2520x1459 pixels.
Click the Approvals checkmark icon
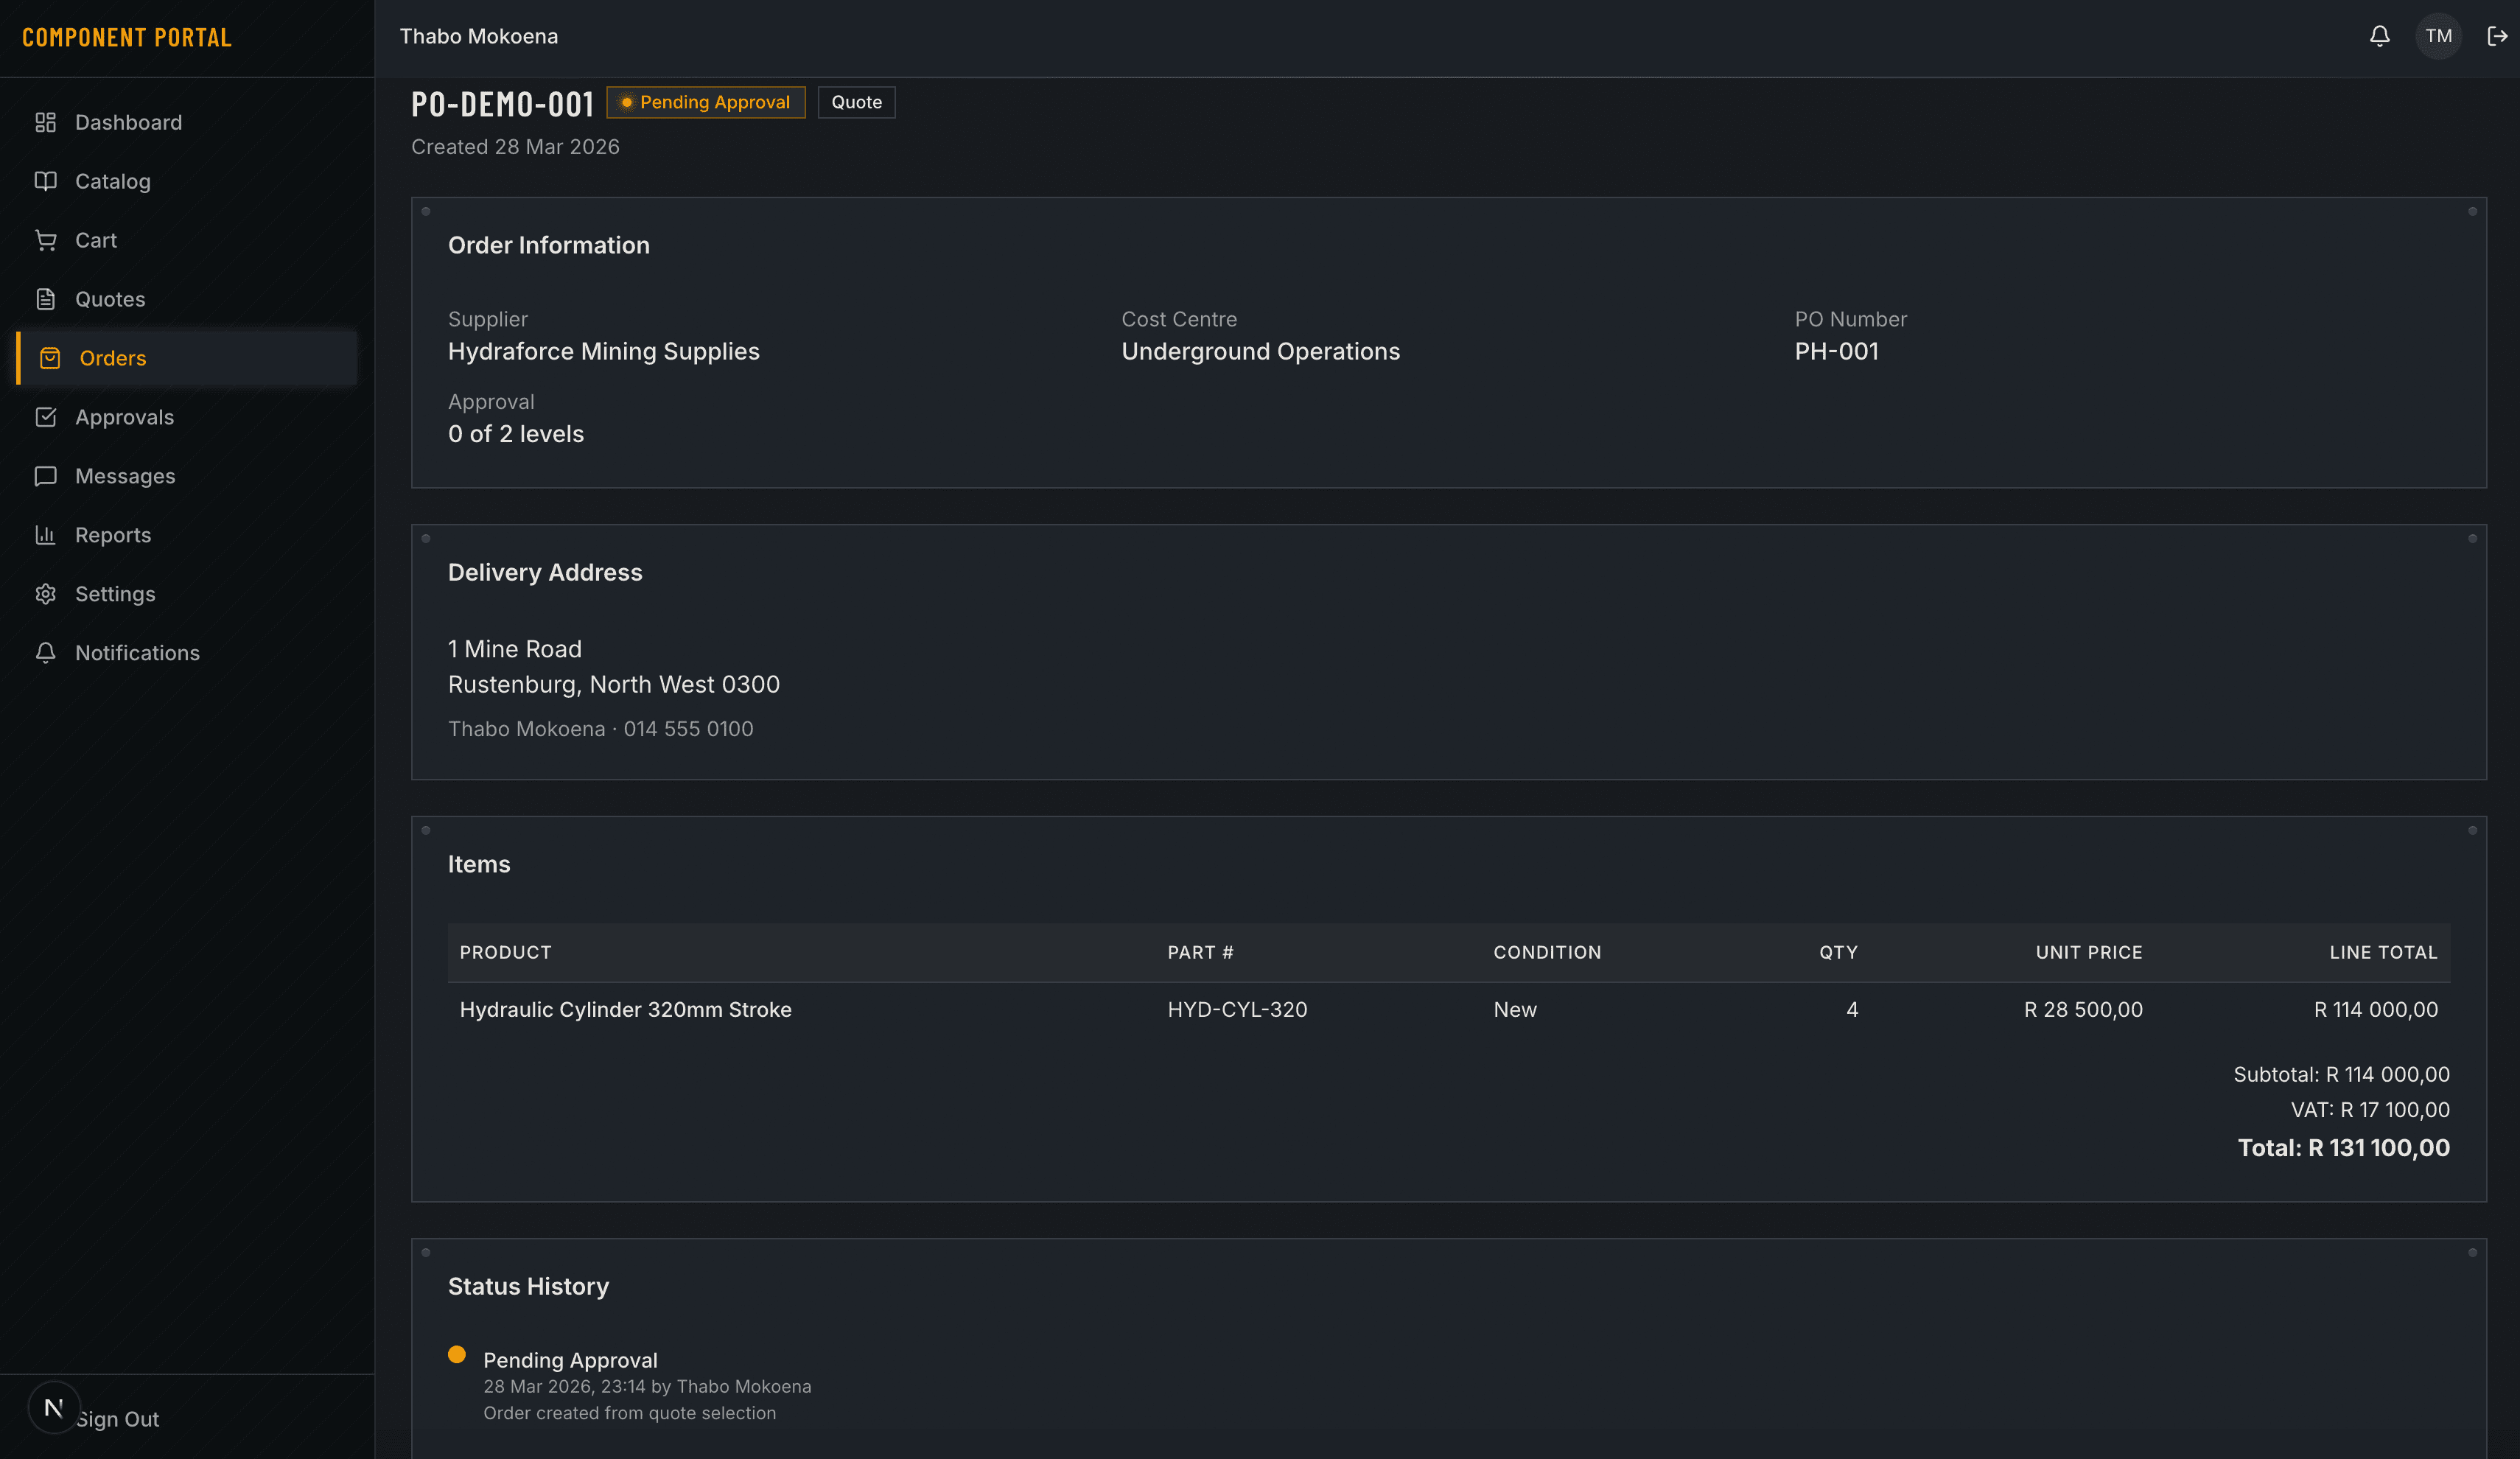point(46,417)
